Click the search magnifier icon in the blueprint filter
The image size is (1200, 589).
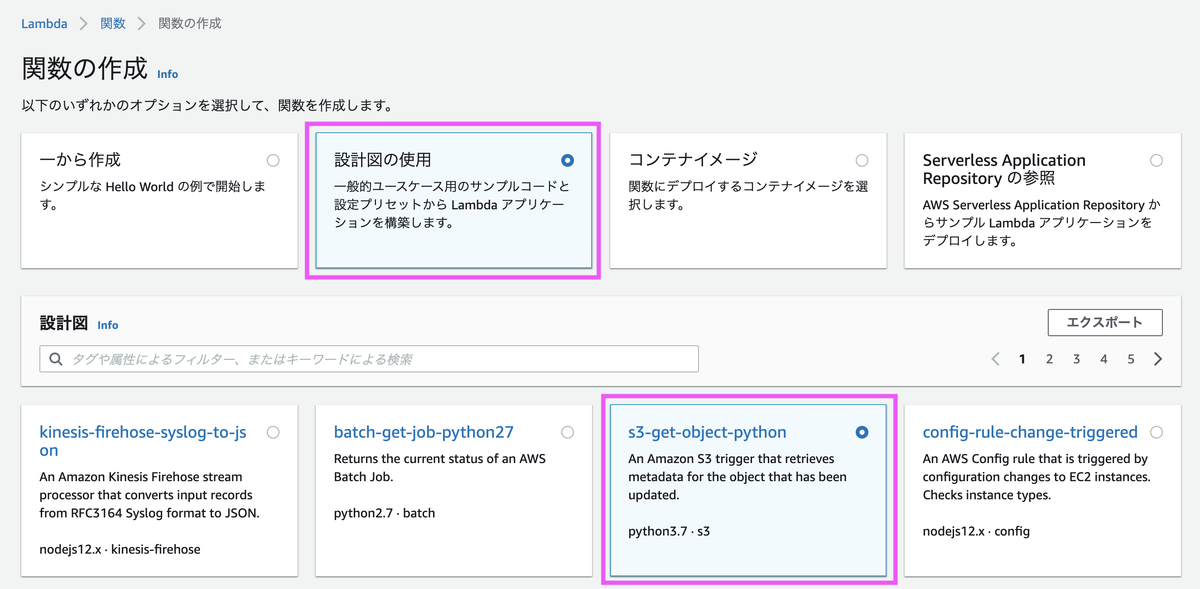(x=56, y=358)
